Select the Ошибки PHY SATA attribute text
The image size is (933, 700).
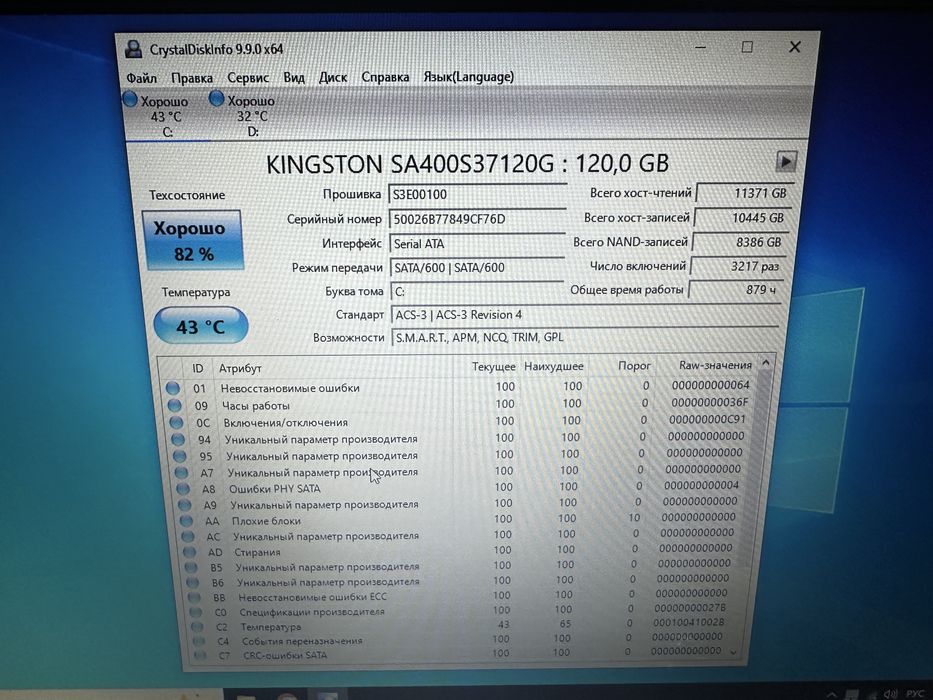[x=275, y=489]
